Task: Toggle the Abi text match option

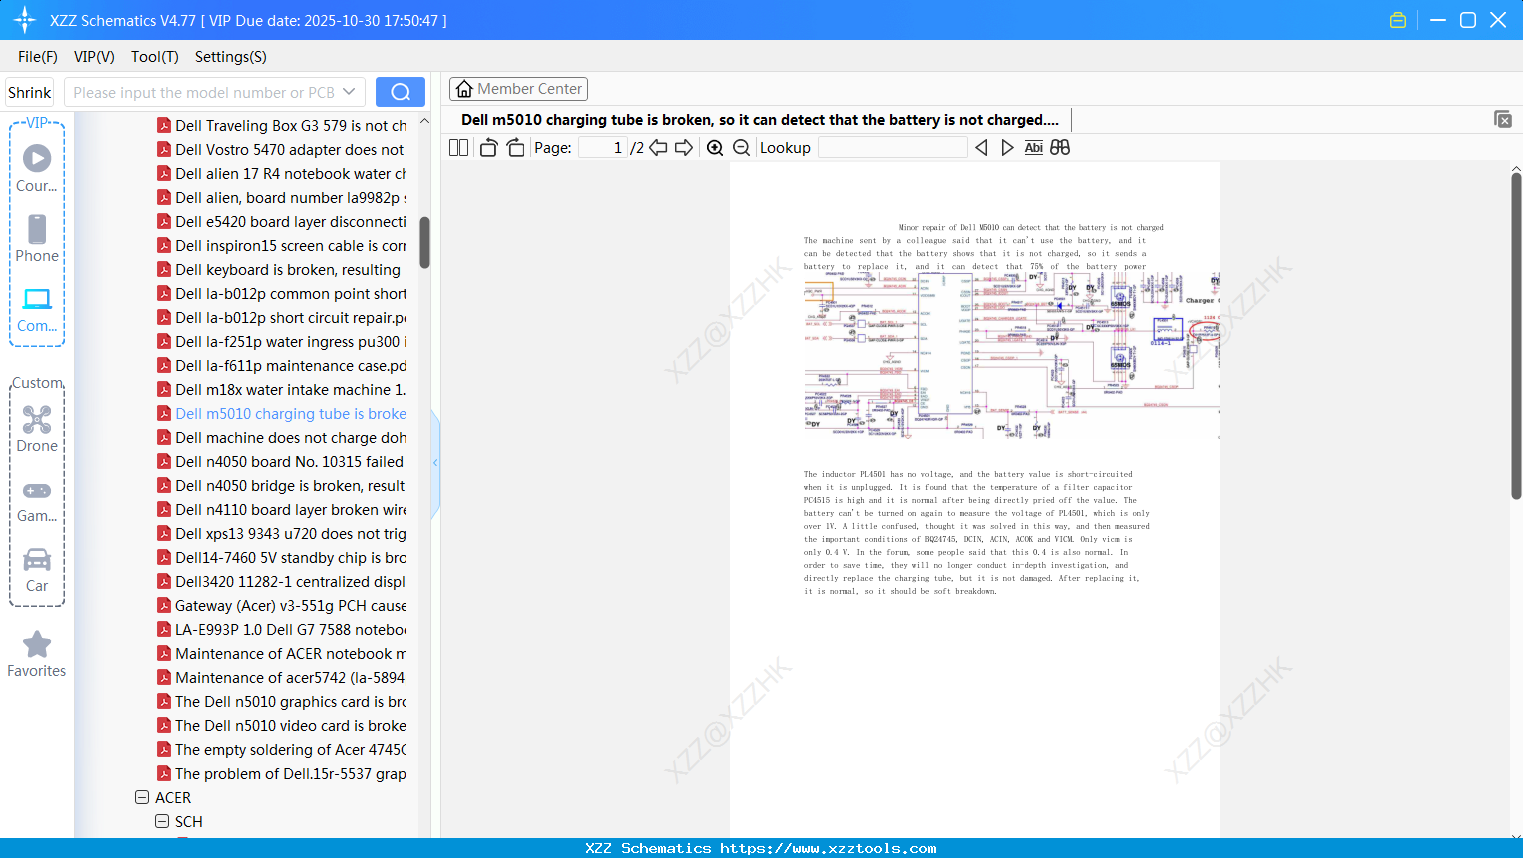Action: click(x=1034, y=148)
